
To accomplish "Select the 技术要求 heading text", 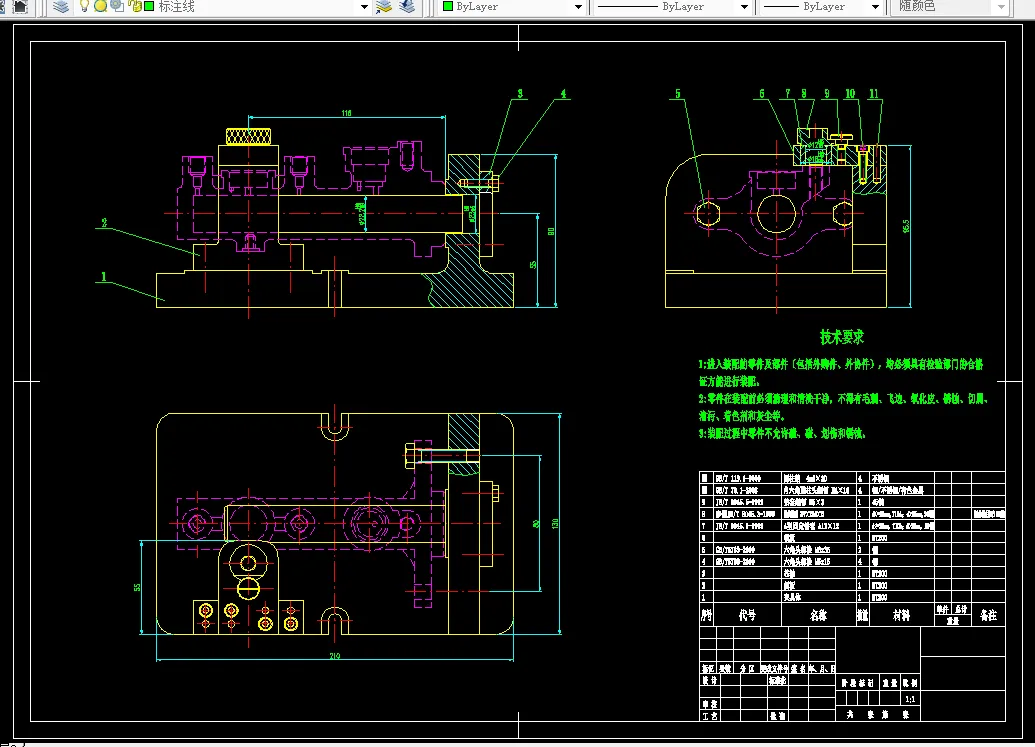I will click(842, 337).
